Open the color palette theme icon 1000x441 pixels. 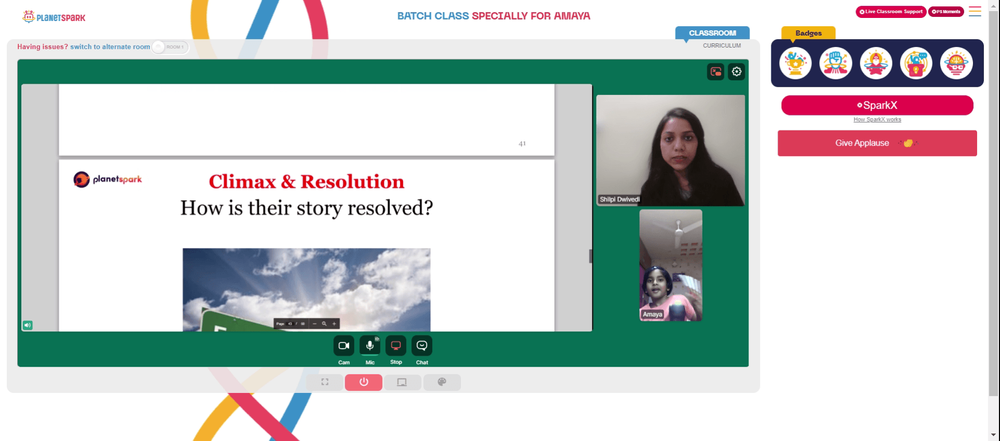pos(441,382)
